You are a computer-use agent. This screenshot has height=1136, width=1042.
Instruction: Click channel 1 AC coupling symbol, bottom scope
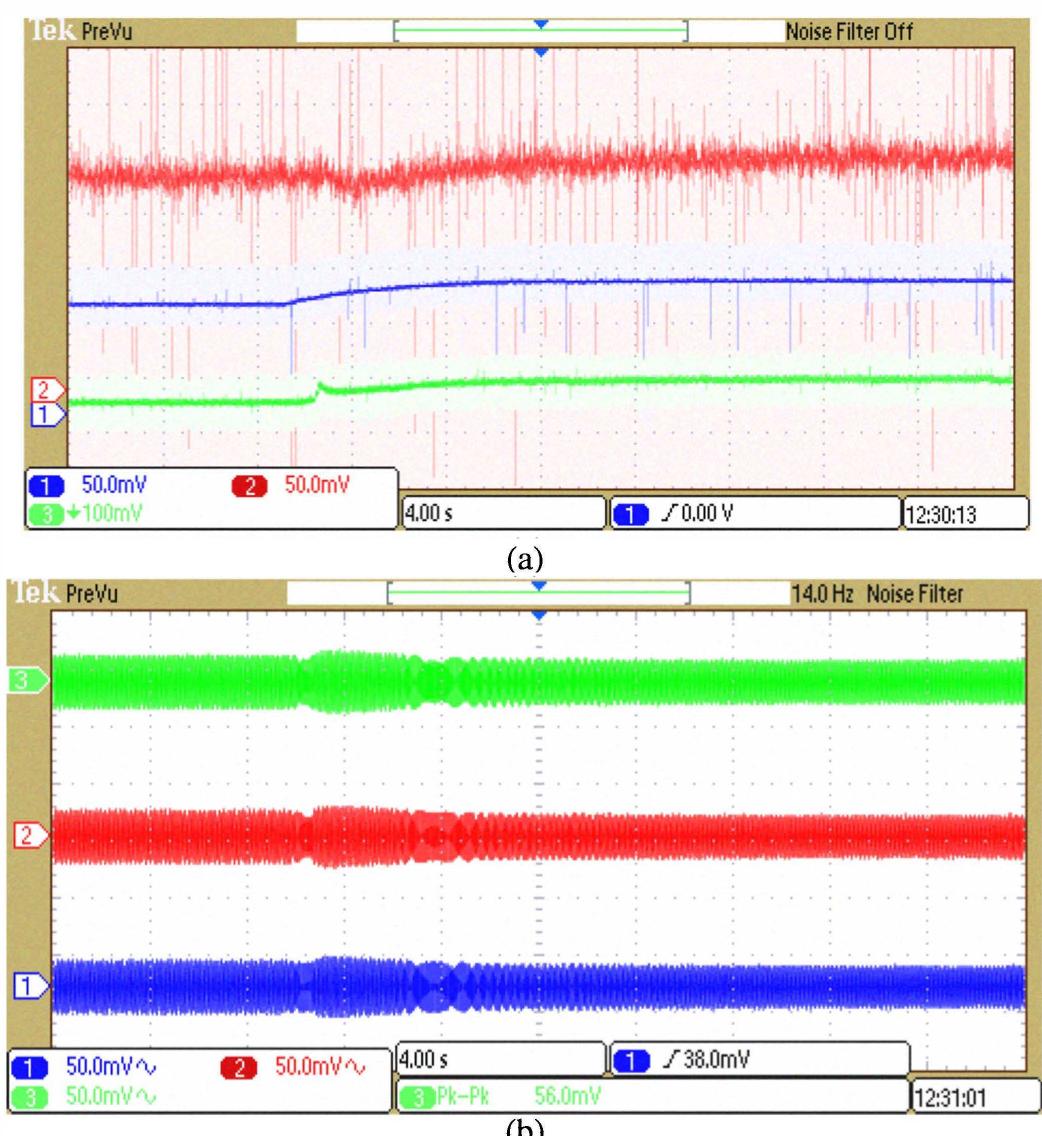click(x=144, y=1068)
